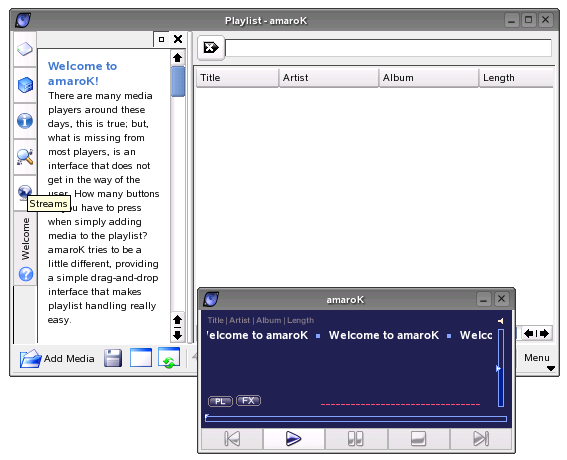Go to previous track in amaroK player
Image resolution: width=567 pixels, height=460 pixels.
232,439
